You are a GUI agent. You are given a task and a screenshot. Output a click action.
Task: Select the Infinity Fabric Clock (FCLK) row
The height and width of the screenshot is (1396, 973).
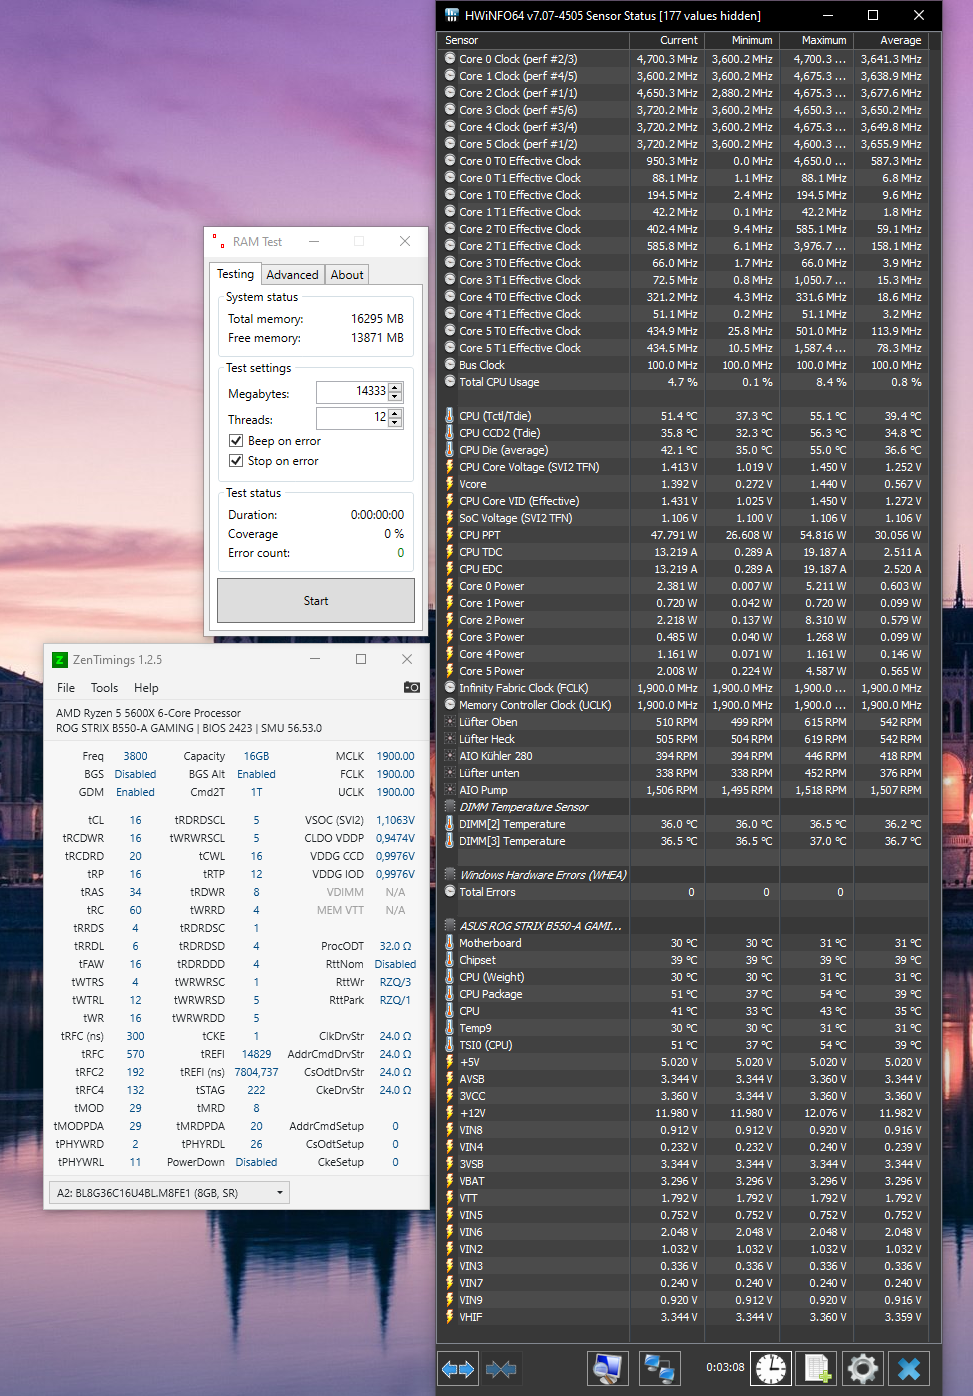pos(685,688)
